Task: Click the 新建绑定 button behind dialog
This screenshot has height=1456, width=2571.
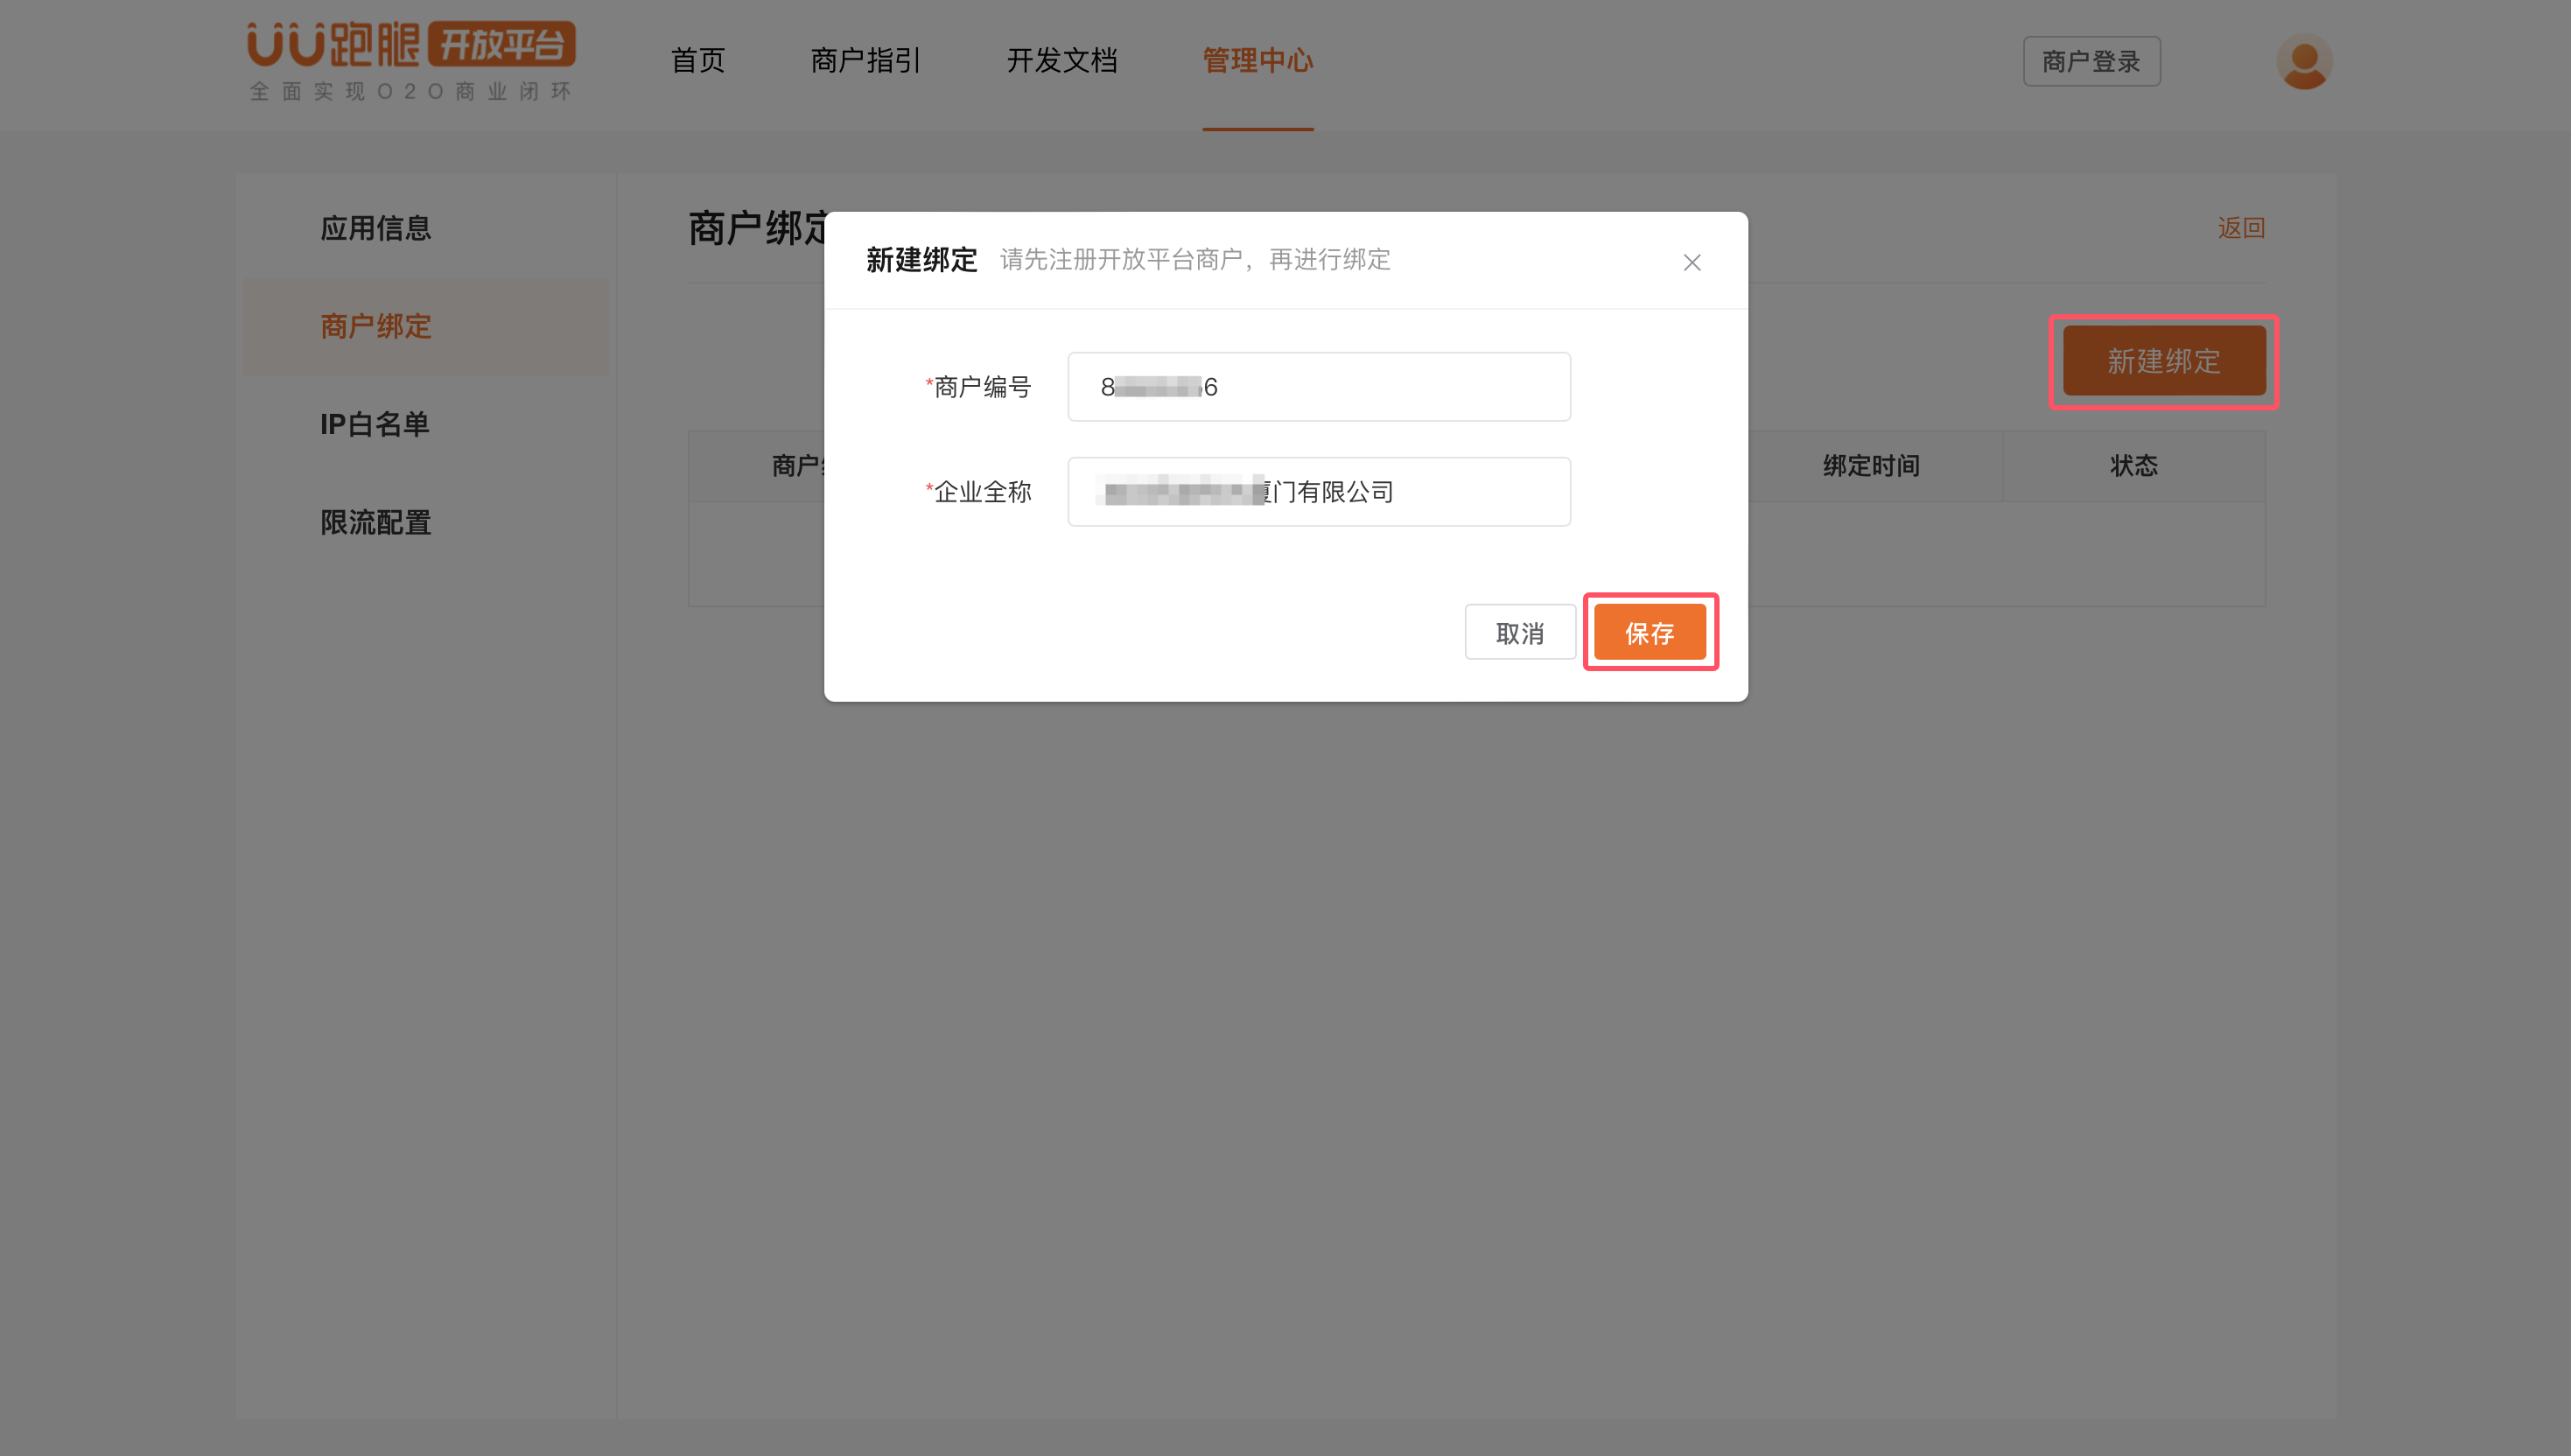Action: [x=2163, y=361]
